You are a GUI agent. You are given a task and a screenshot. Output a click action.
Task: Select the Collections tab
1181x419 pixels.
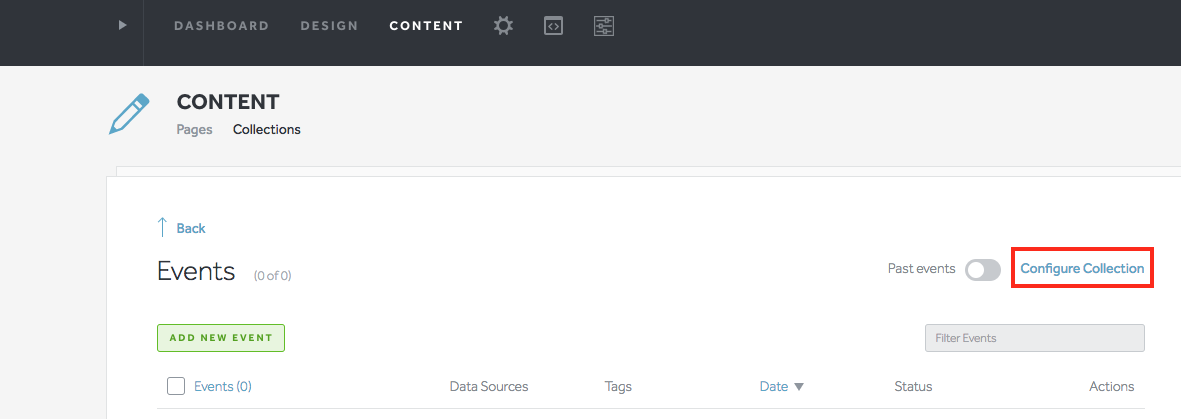pos(266,129)
